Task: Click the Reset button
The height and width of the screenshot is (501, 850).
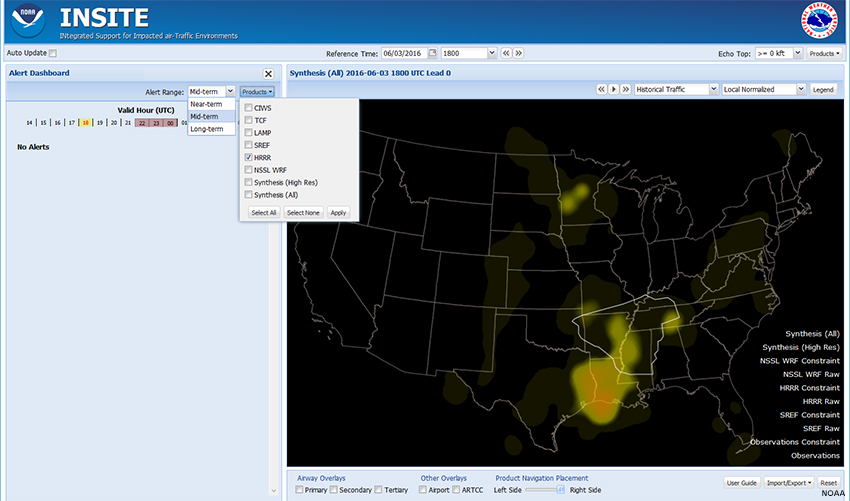Action: point(828,483)
